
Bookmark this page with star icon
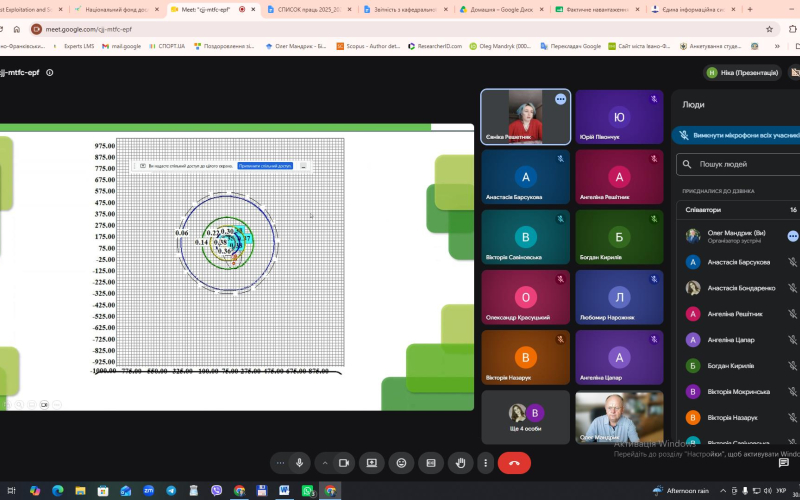769,29
